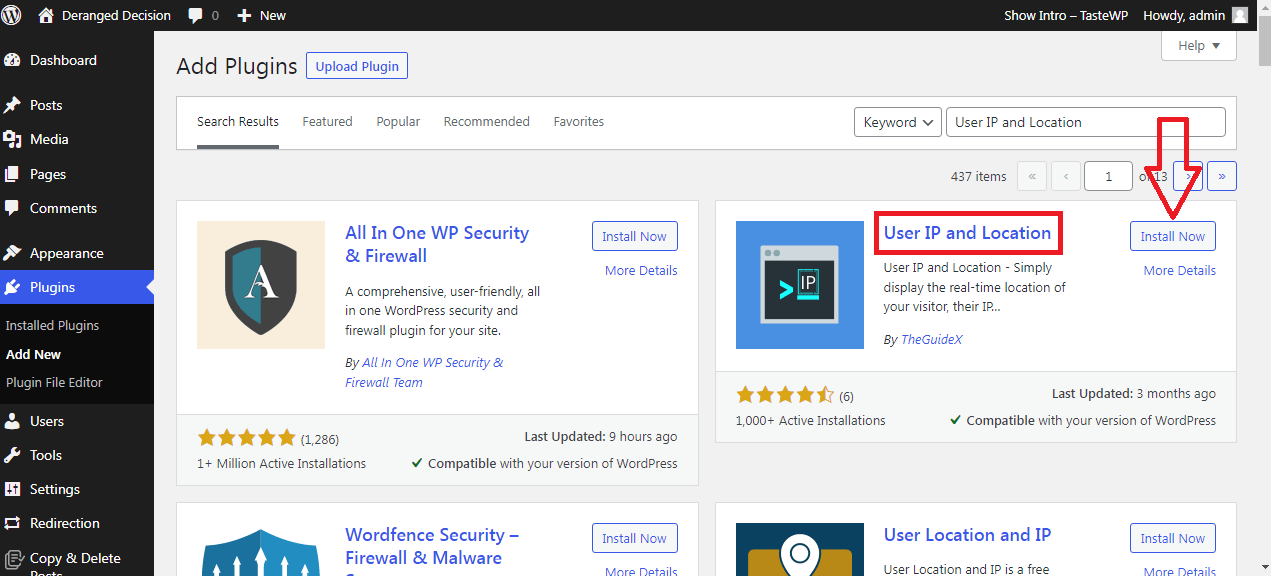Switch to the Popular tab
The image size is (1271, 576).
(398, 122)
